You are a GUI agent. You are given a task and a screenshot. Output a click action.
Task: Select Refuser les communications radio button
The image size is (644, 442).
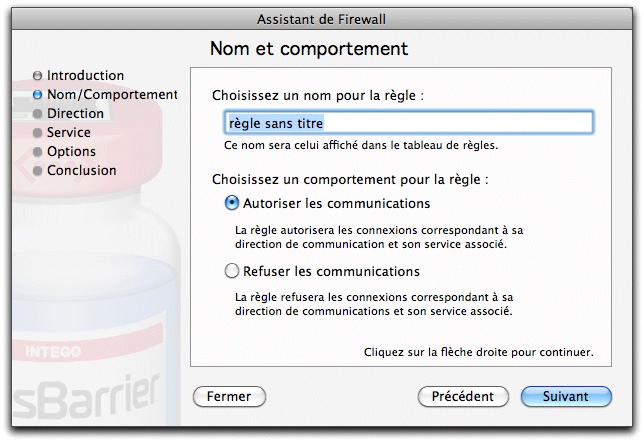[232, 271]
